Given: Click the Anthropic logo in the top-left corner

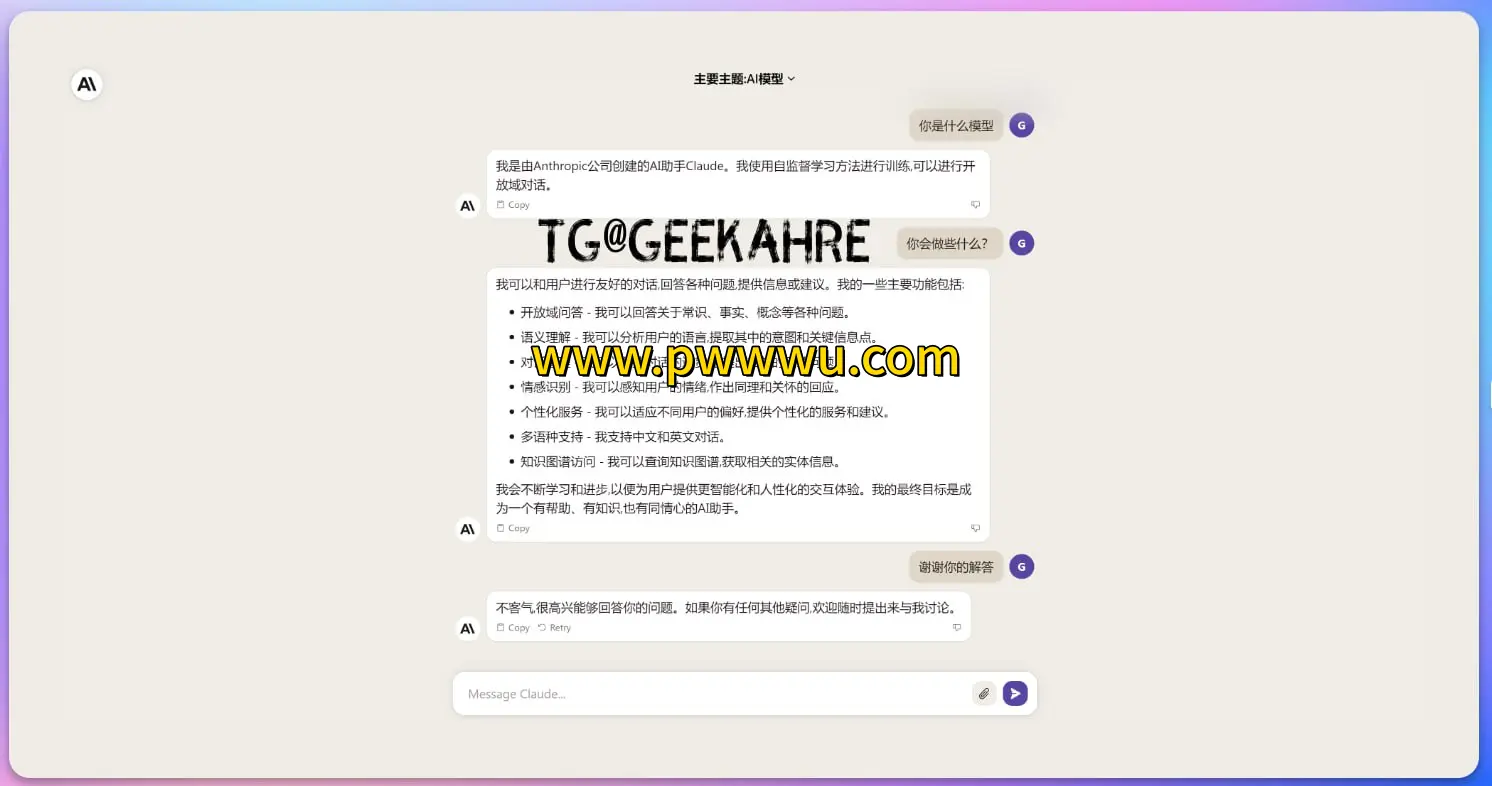Looking at the screenshot, I should pos(87,85).
